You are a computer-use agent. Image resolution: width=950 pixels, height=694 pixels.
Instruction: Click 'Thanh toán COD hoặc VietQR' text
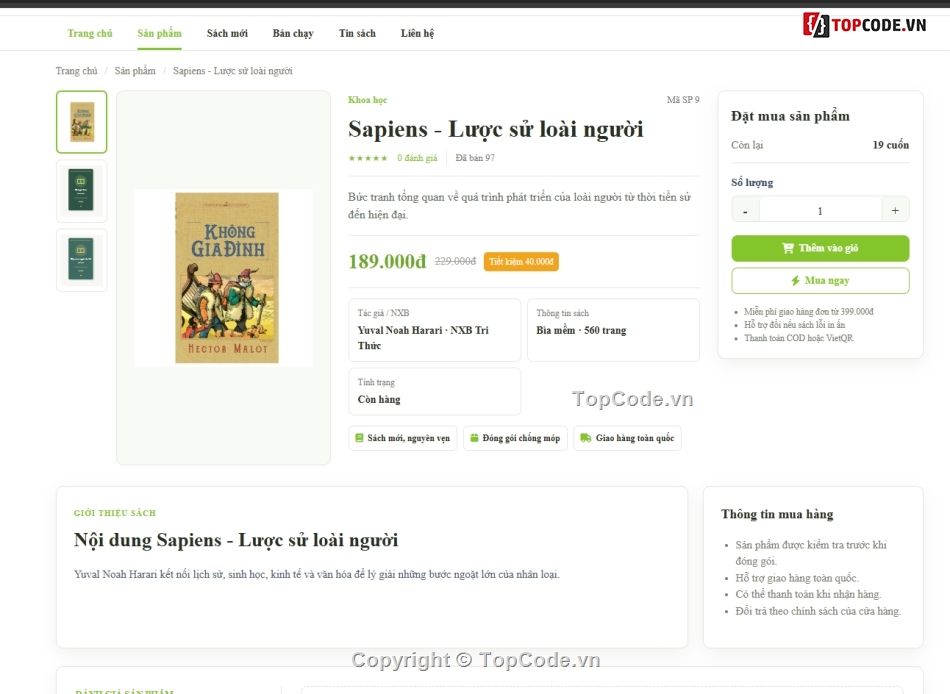pyautogui.click(x=799, y=338)
